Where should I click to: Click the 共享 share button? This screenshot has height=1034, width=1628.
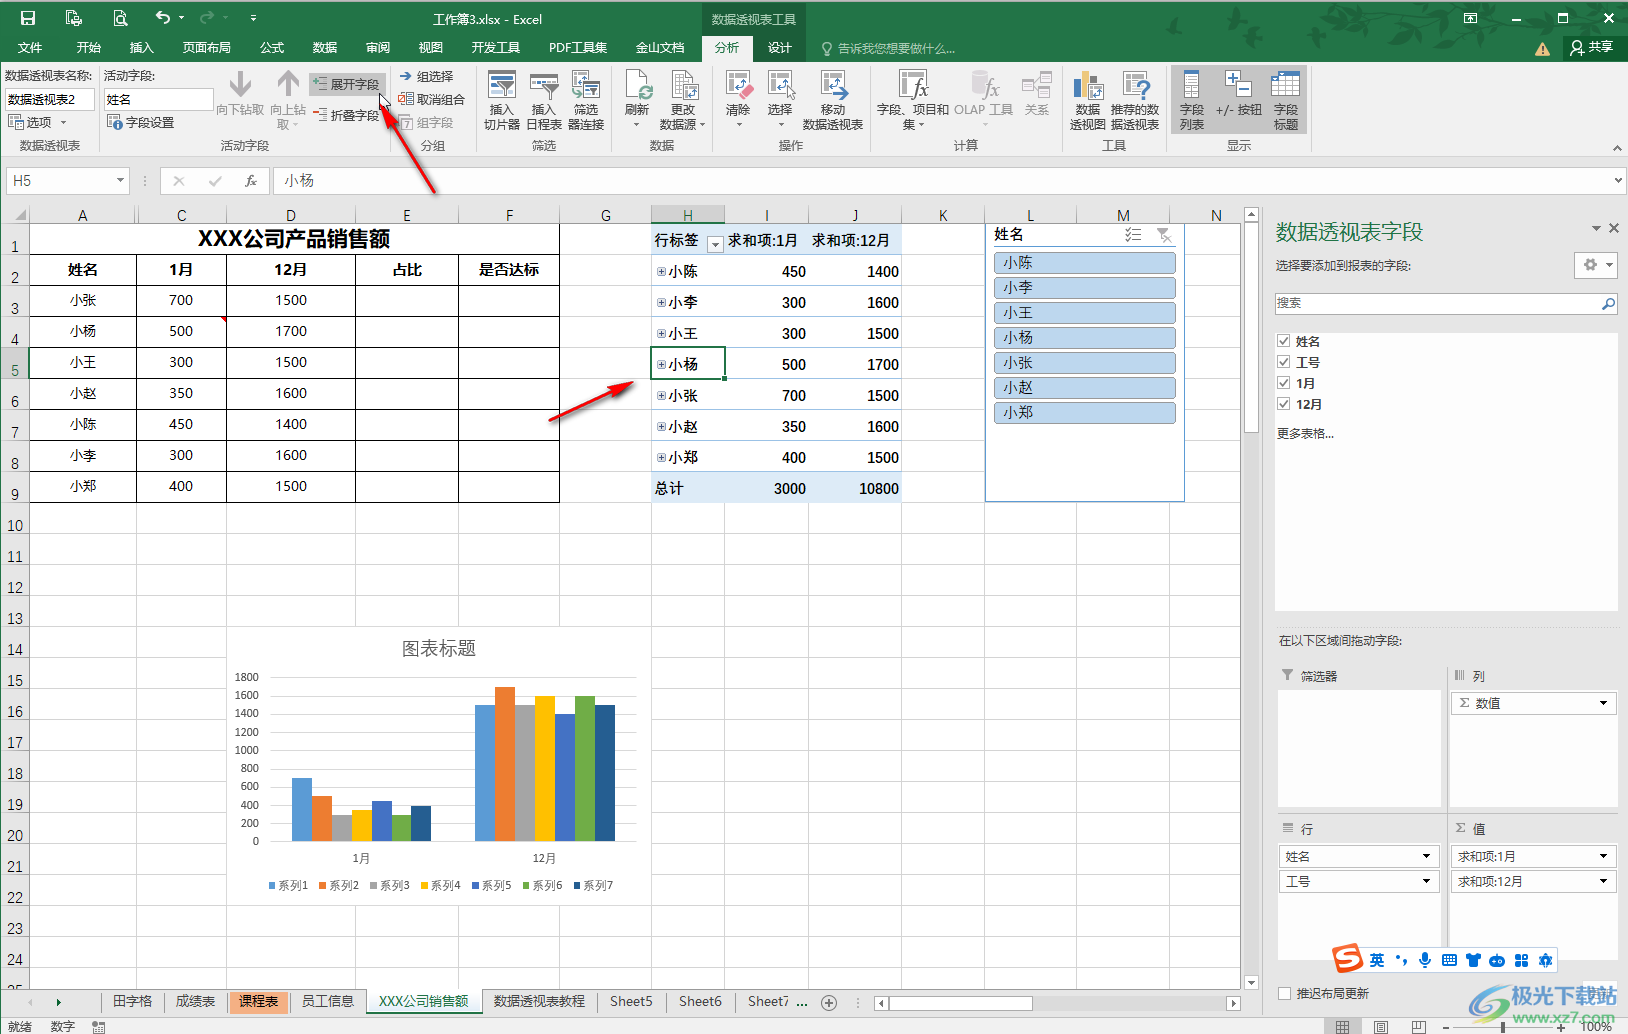coord(1592,47)
